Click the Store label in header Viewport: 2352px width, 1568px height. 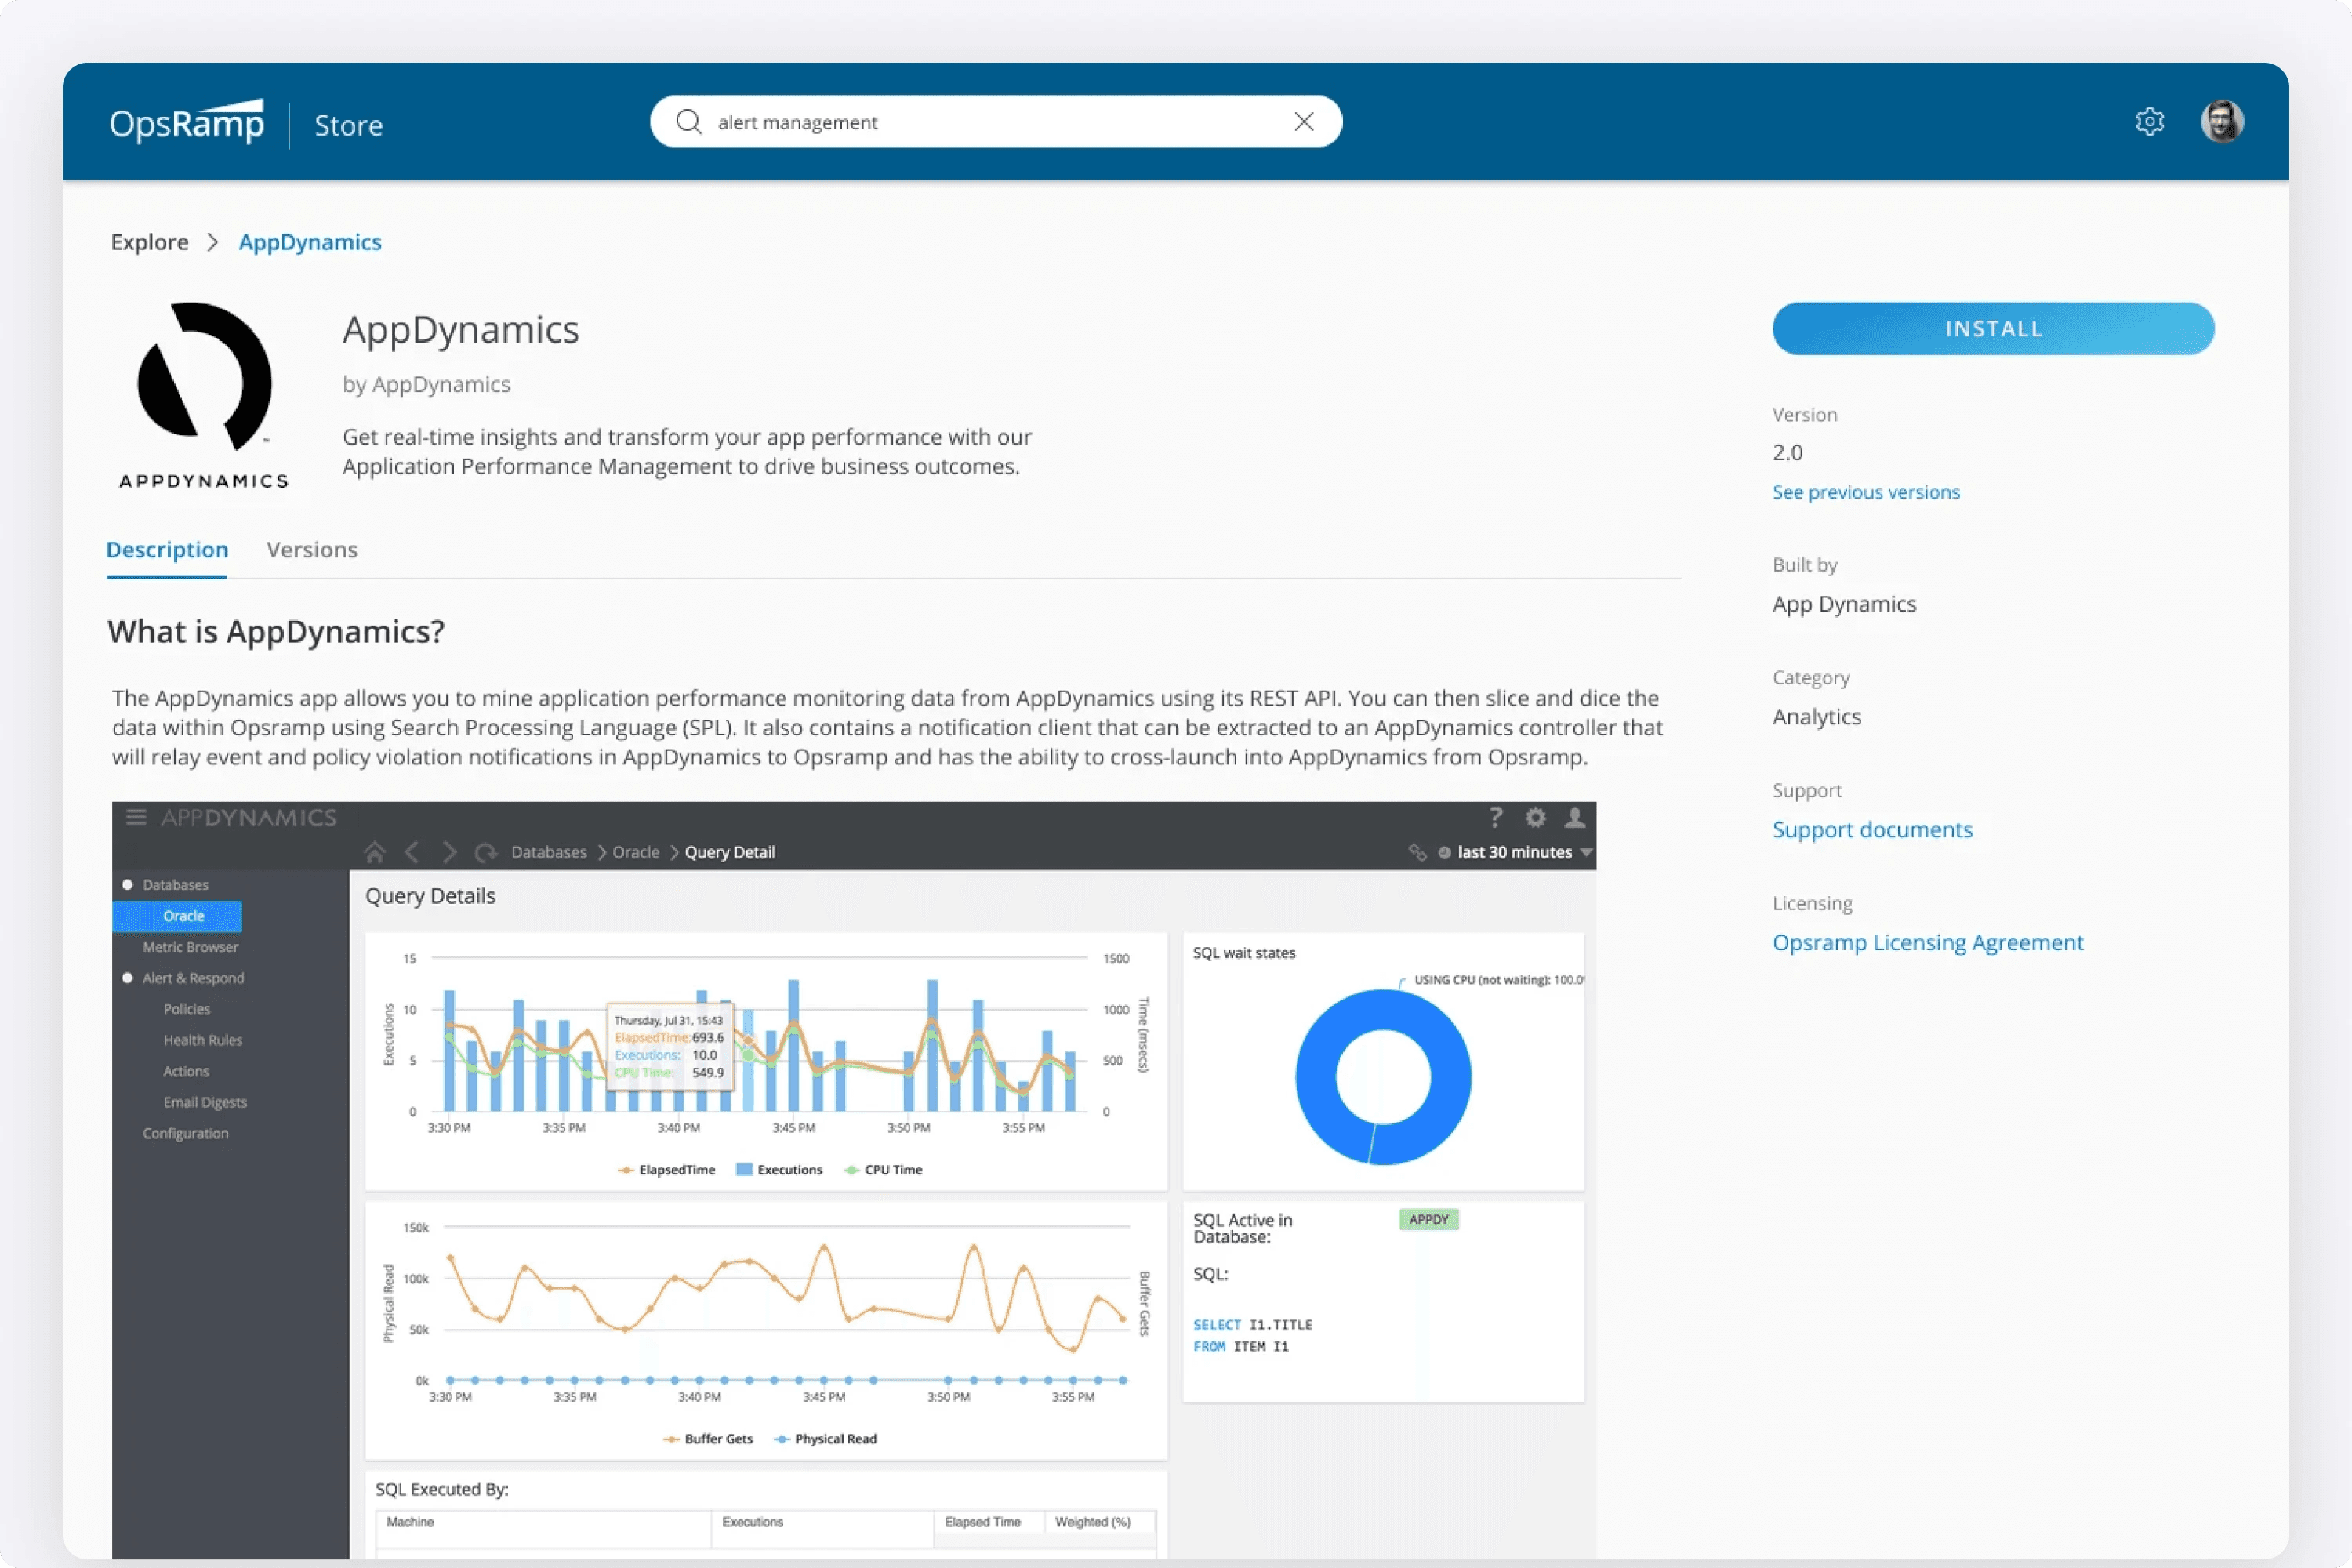[x=349, y=125]
